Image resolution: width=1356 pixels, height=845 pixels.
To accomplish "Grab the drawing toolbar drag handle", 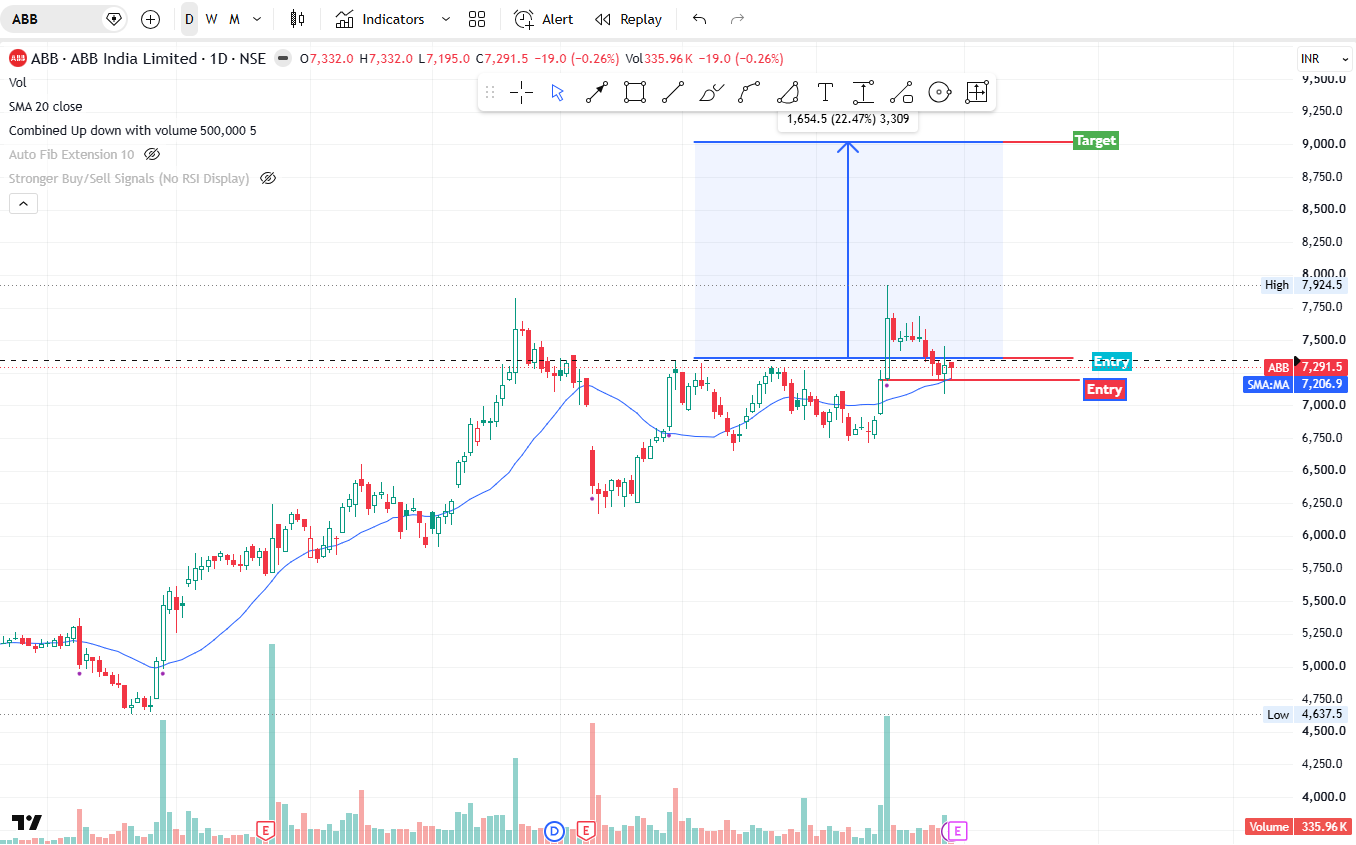I will 490,93.
